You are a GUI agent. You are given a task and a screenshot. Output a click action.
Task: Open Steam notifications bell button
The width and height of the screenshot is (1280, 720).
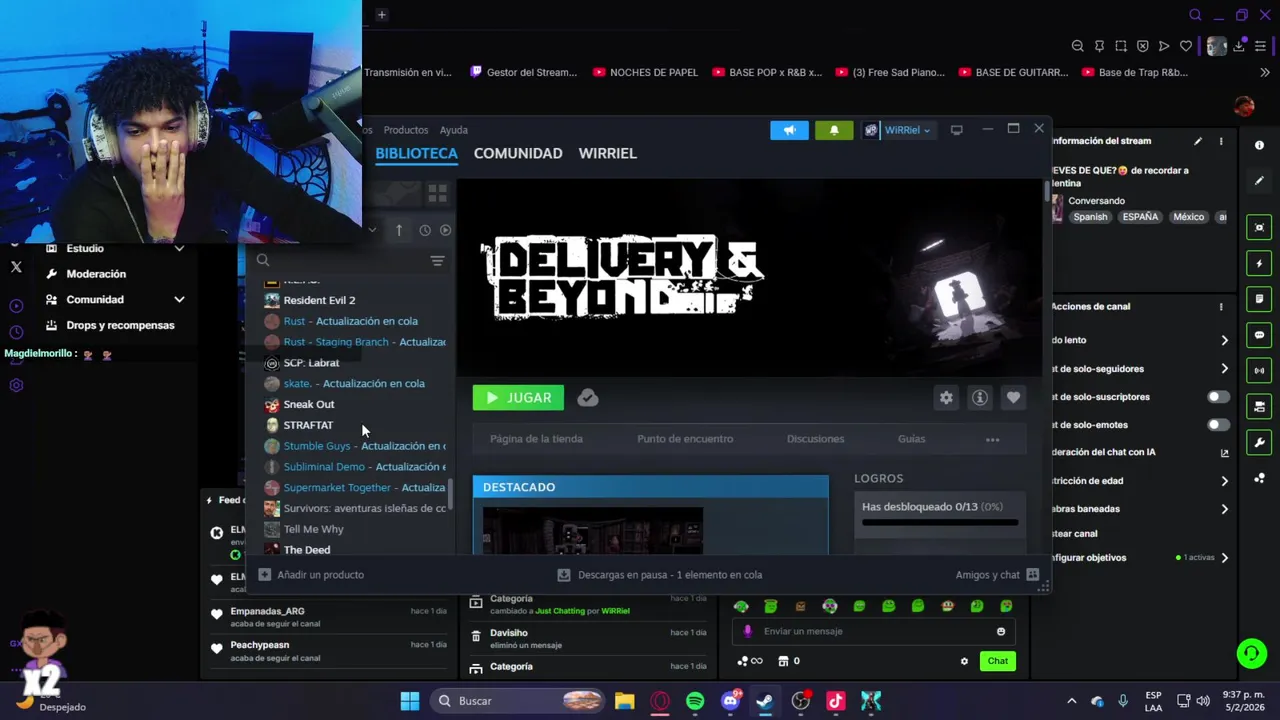834,130
